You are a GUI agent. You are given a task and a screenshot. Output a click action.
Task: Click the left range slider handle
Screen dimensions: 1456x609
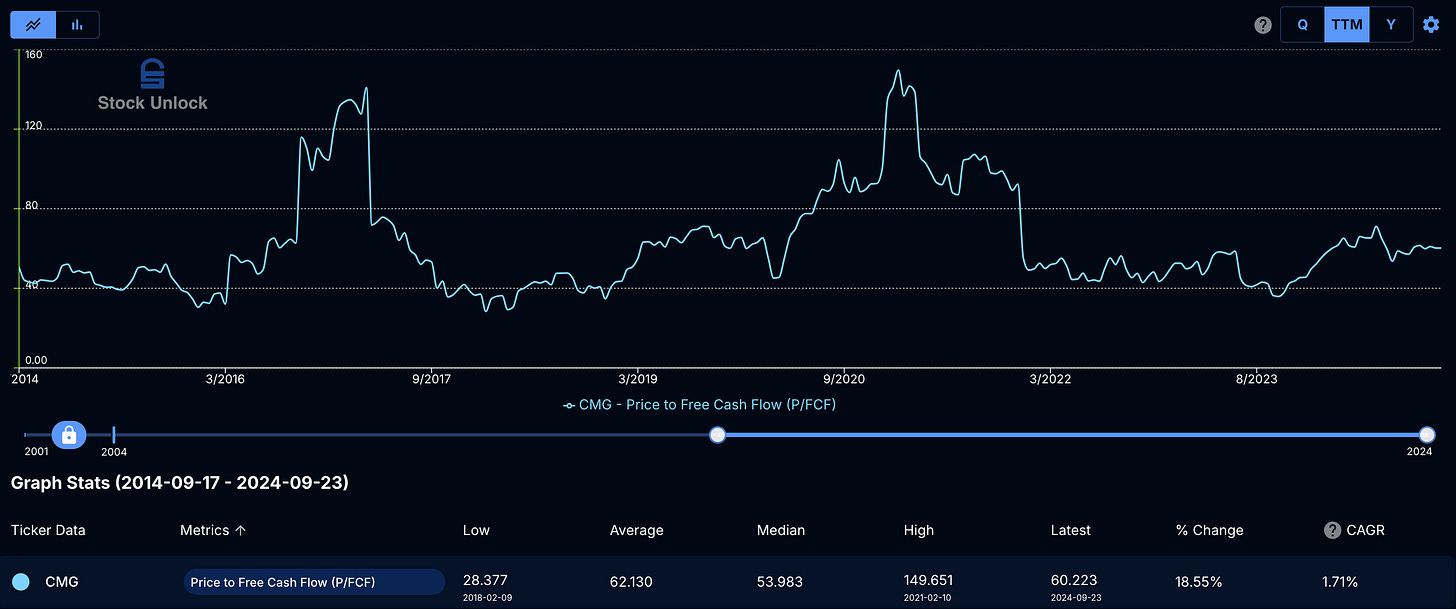pyautogui.click(x=717, y=435)
